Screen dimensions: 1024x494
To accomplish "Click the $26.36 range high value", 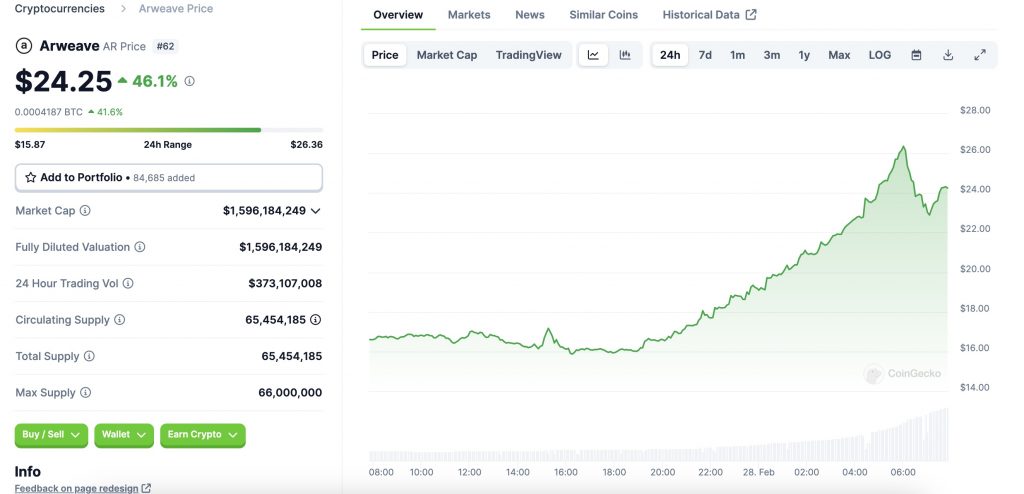I will pyautogui.click(x=306, y=144).
